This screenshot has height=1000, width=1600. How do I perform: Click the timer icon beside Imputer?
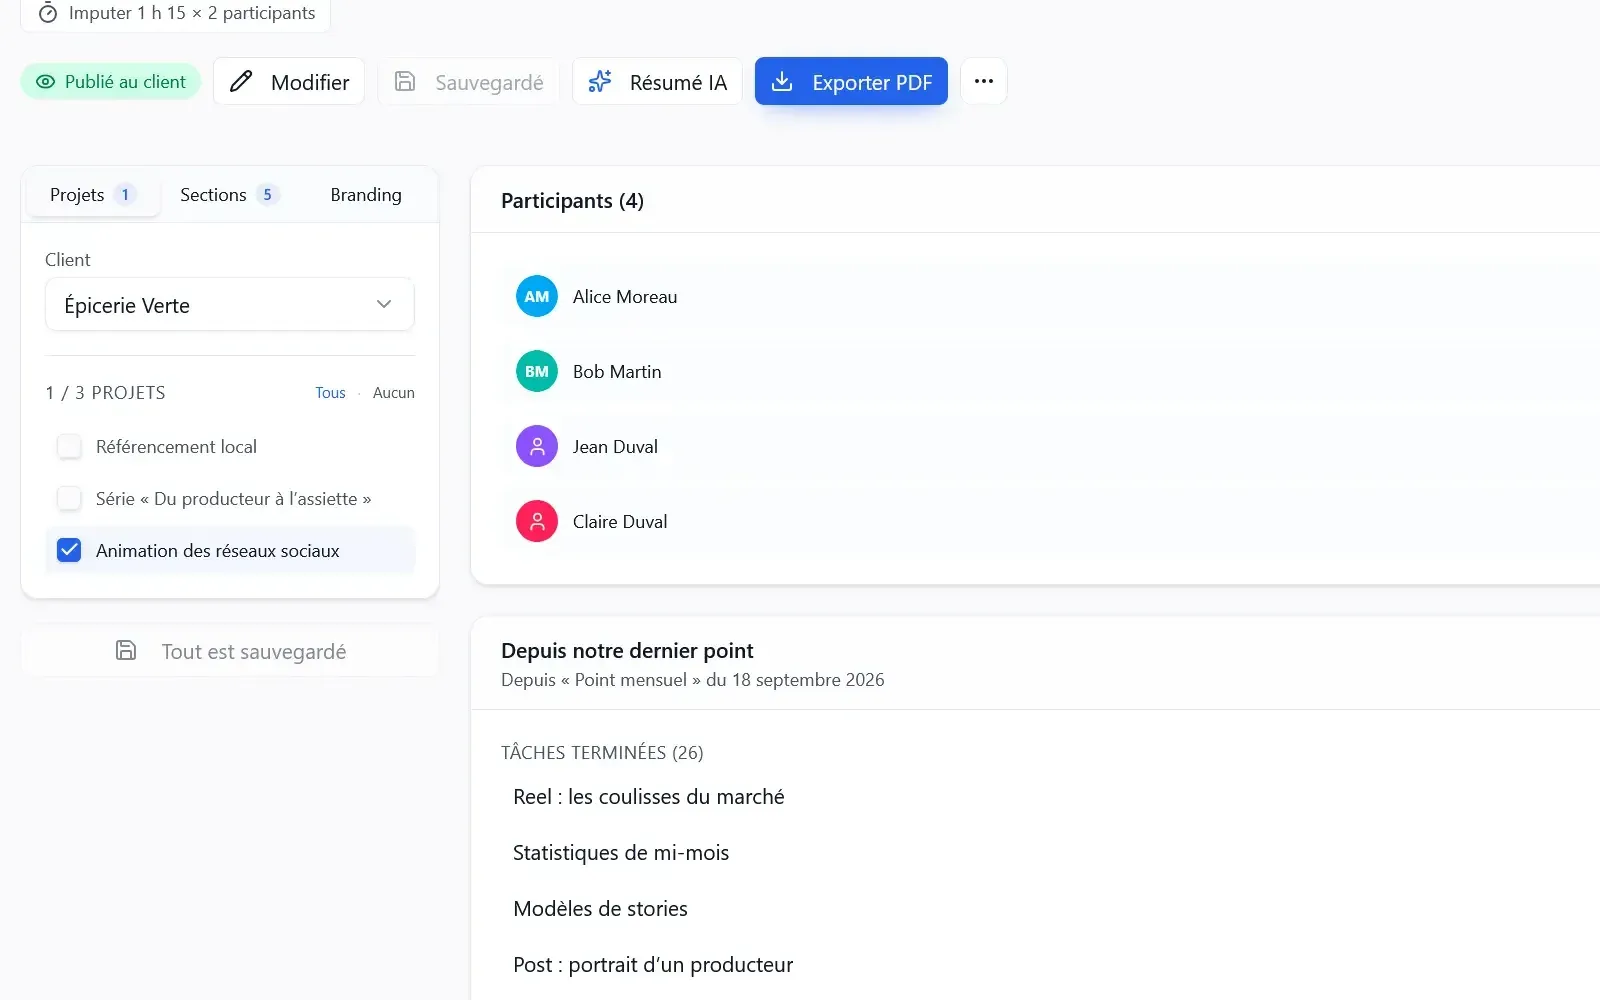click(x=47, y=13)
